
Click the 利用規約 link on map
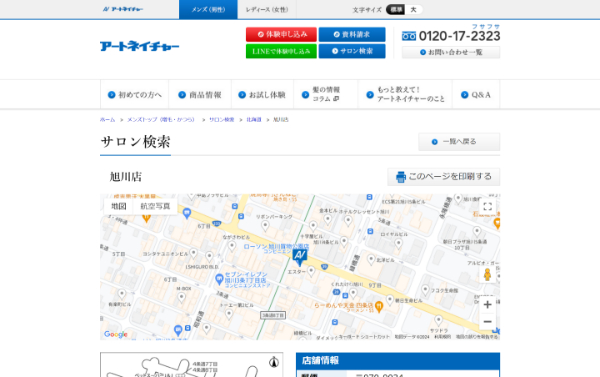[442, 337]
